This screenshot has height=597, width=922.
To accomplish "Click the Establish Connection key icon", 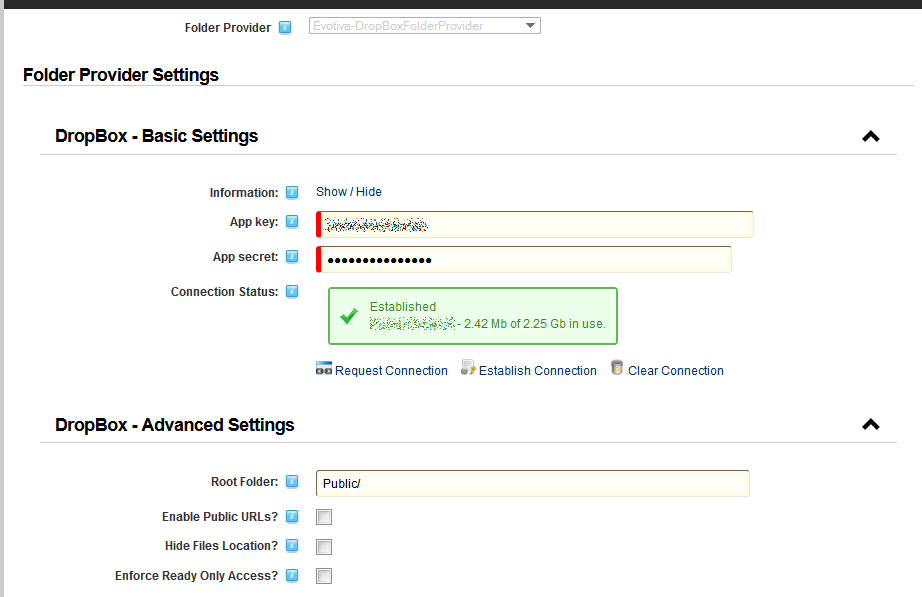I will [x=468, y=368].
